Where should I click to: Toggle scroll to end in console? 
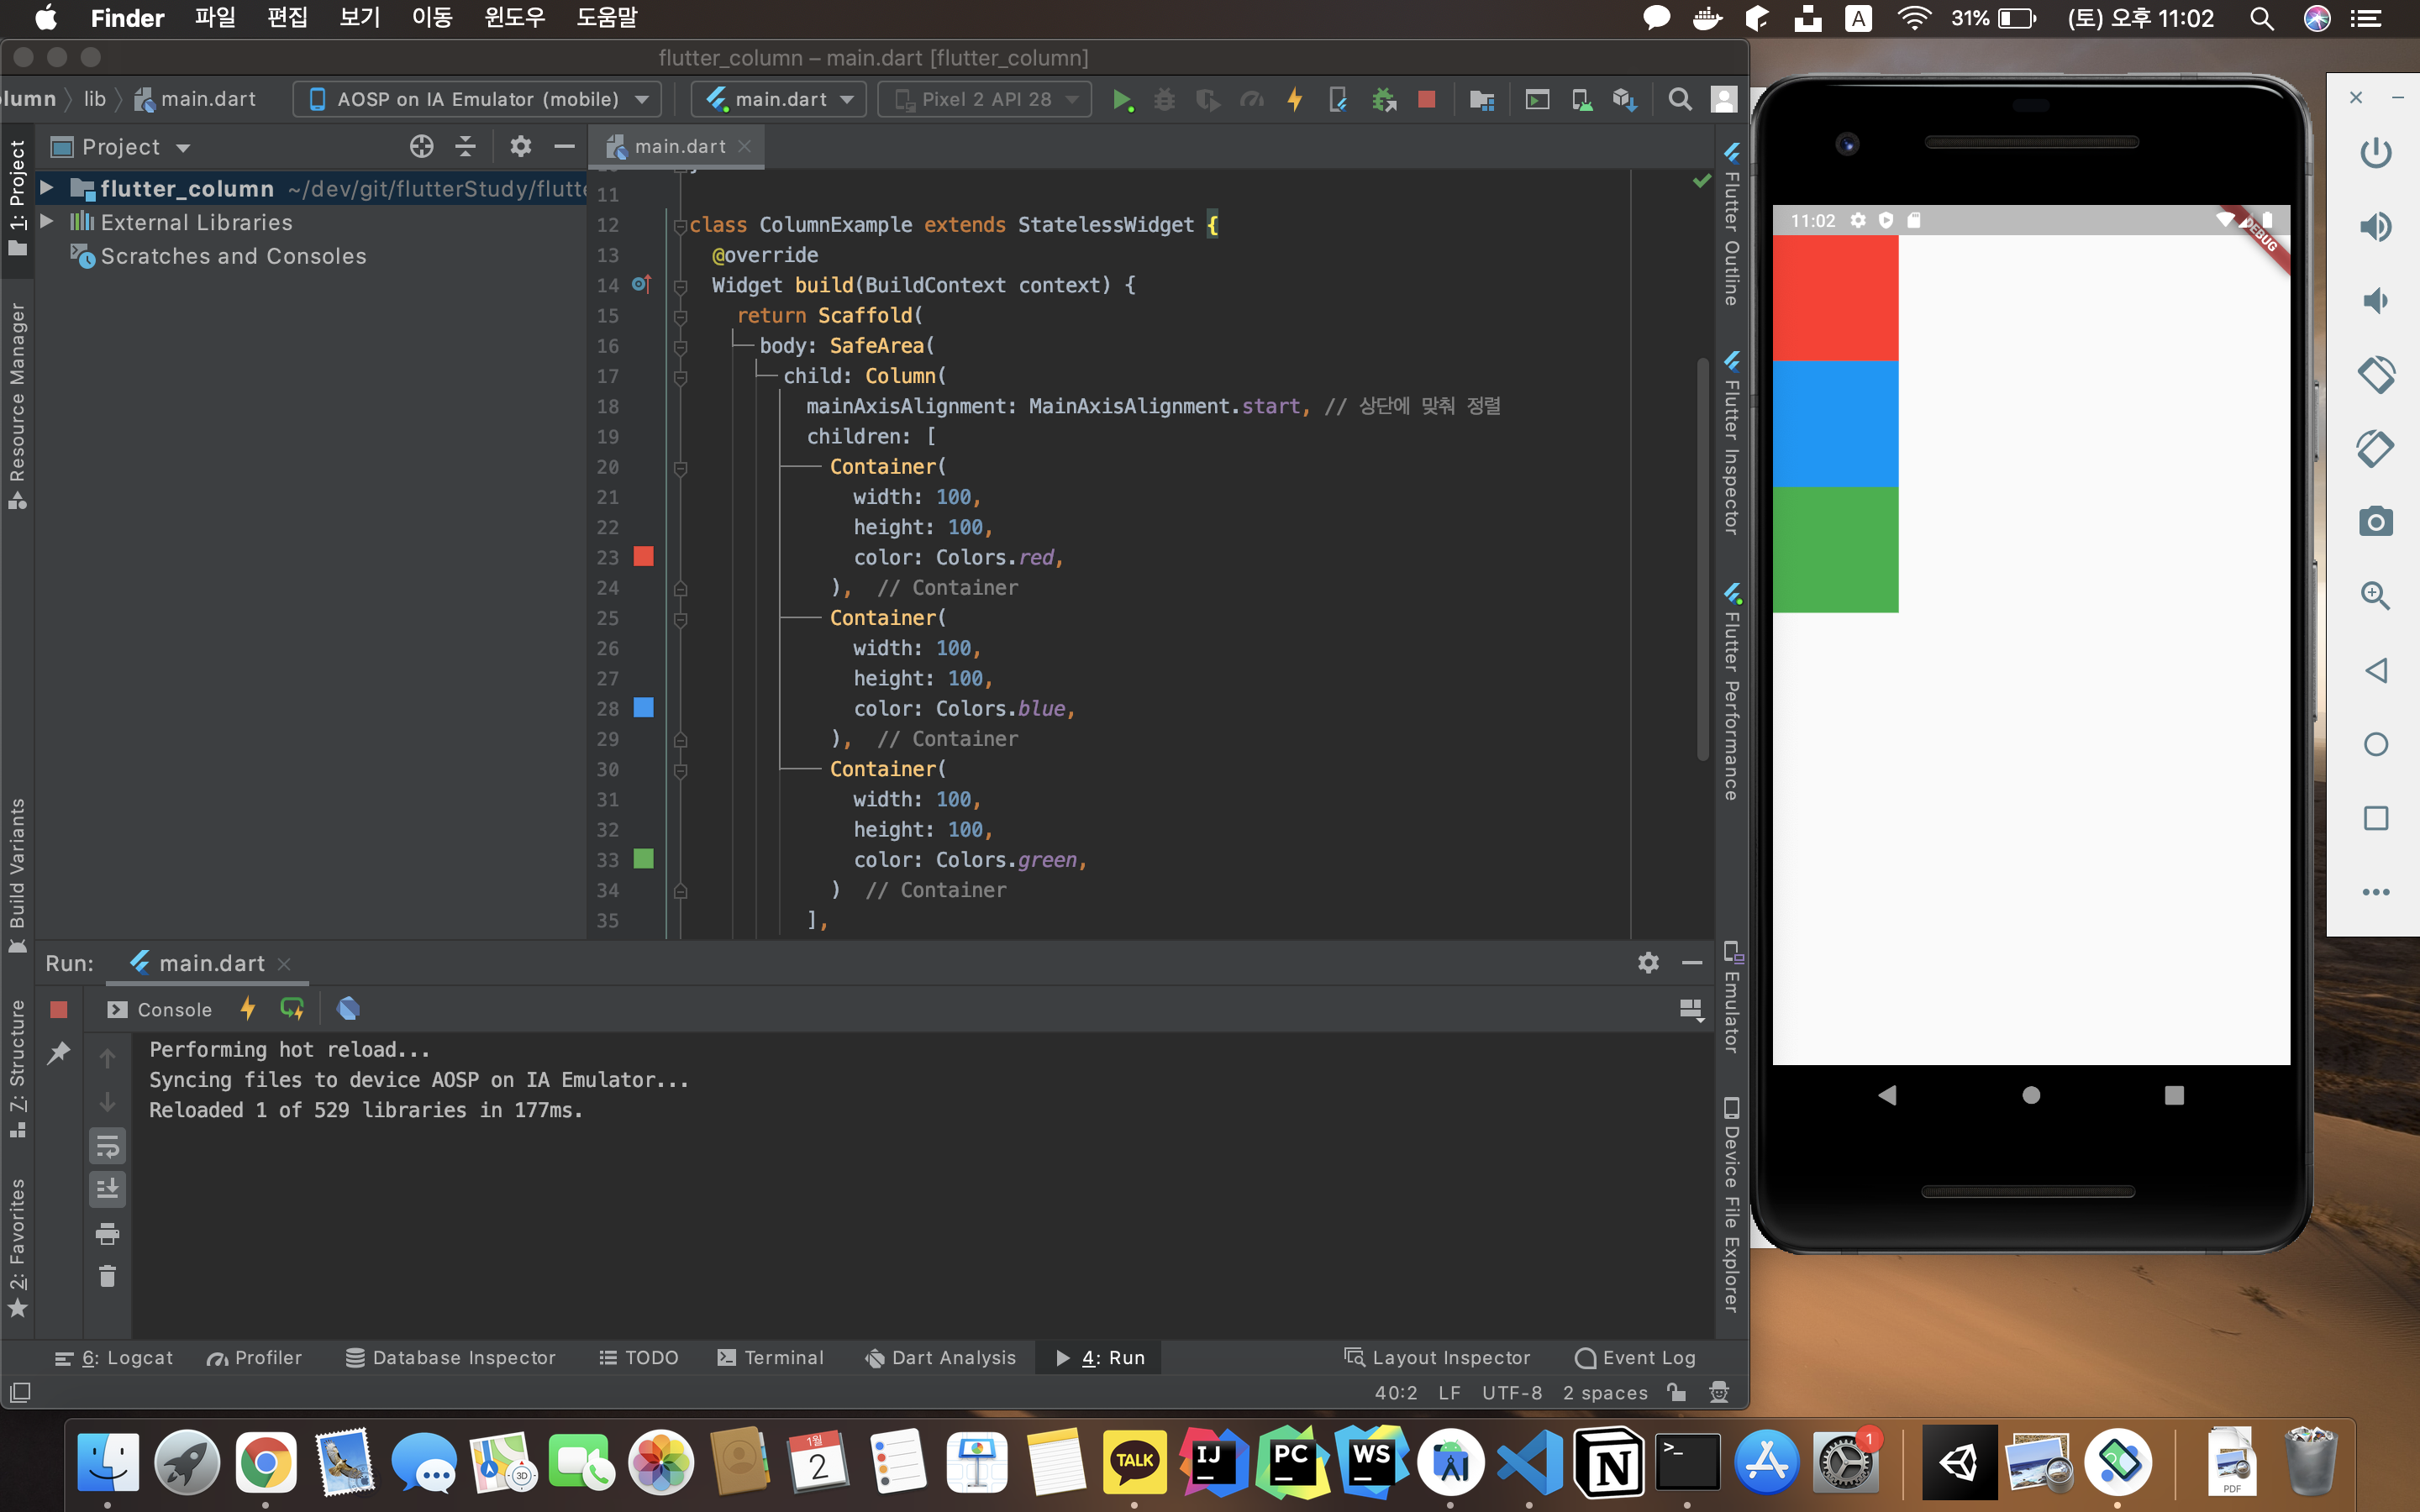[107, 1189]
